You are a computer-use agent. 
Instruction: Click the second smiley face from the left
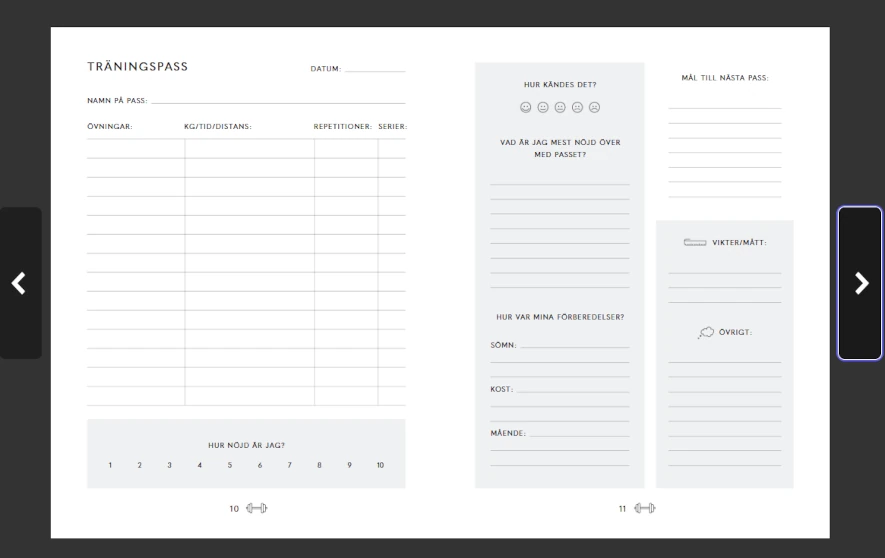click(543, 107)
